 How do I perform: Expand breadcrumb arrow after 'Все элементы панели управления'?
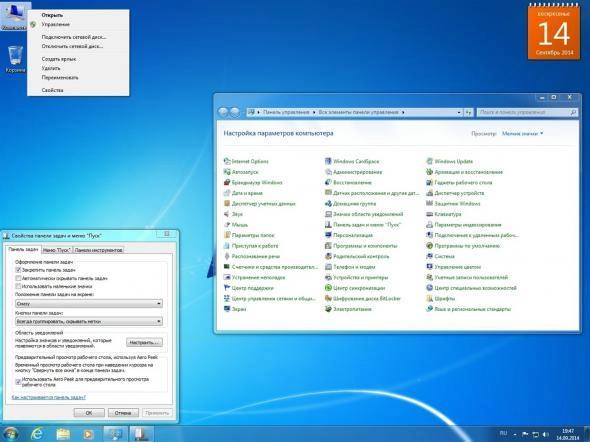[x=403, y=112]
